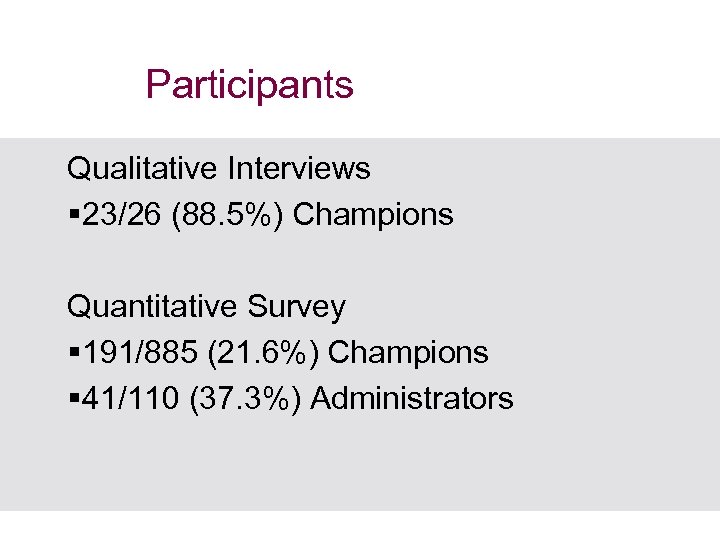720x540 pixels.
Task: Click empty gray area below Administrators line
Action: (360, 465)
